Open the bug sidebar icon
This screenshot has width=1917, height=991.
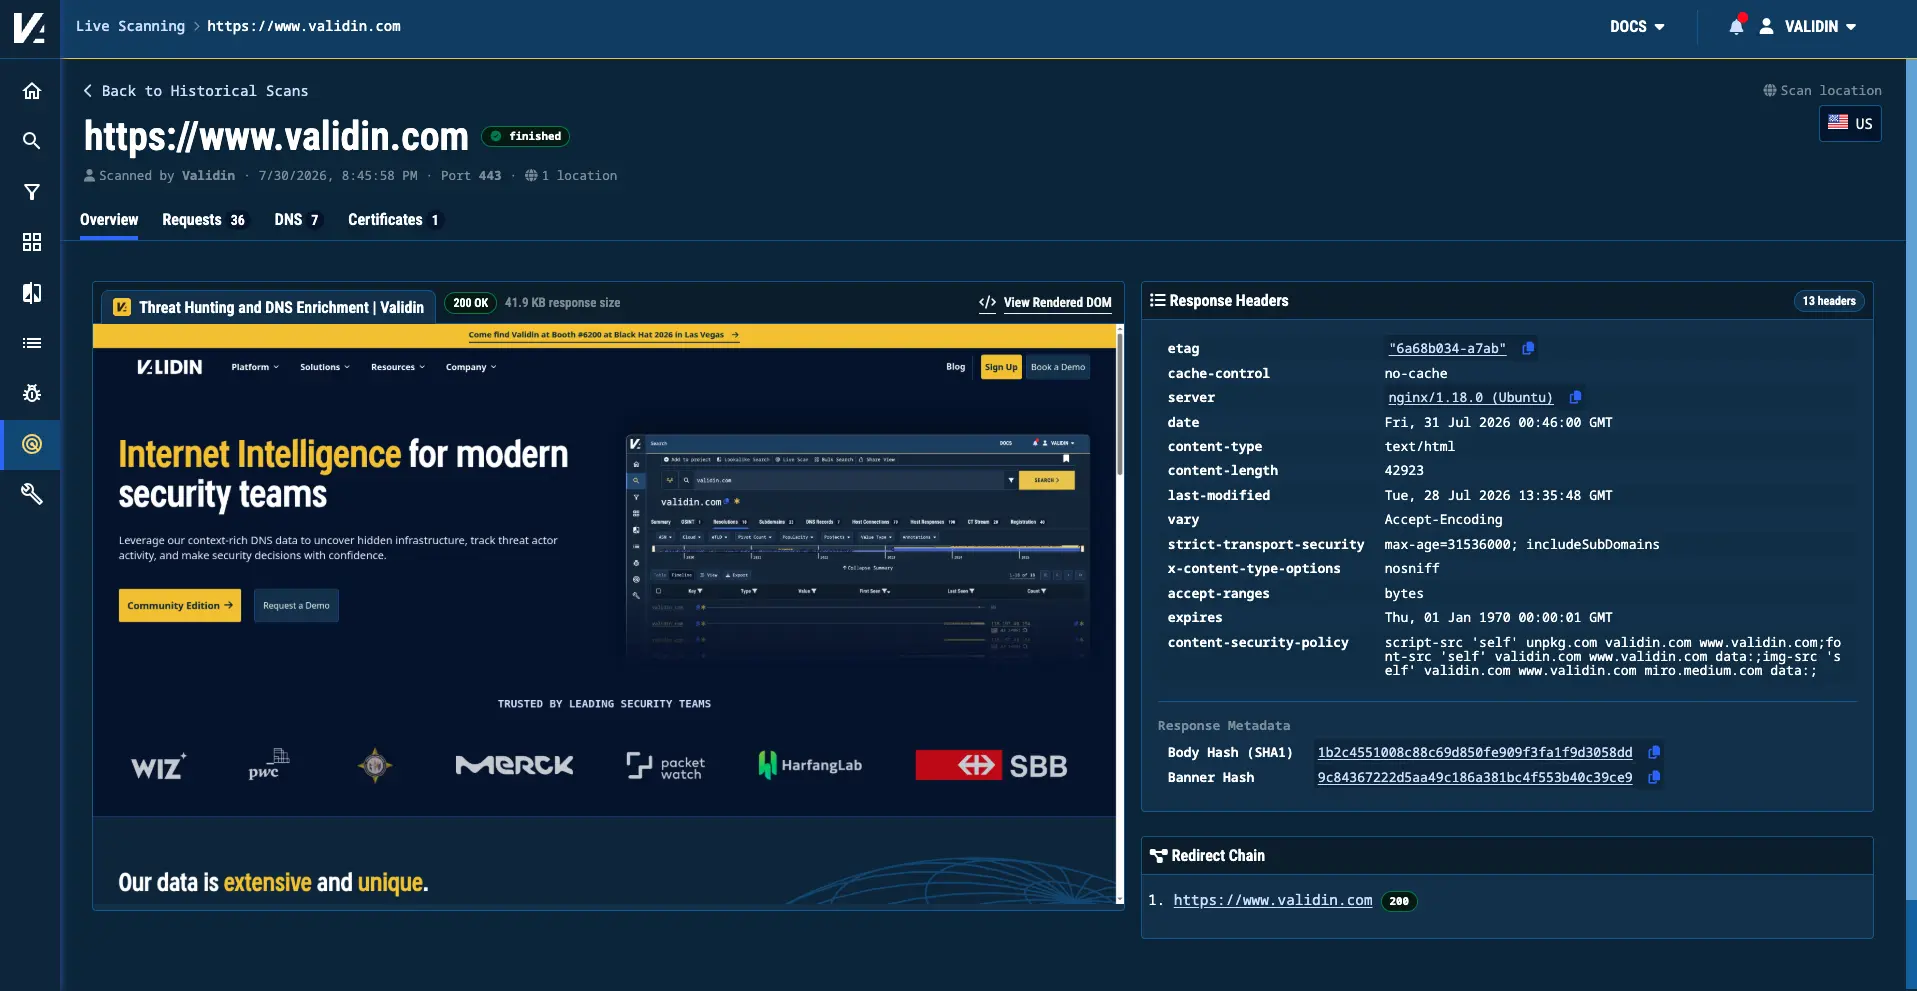[32, 393]
